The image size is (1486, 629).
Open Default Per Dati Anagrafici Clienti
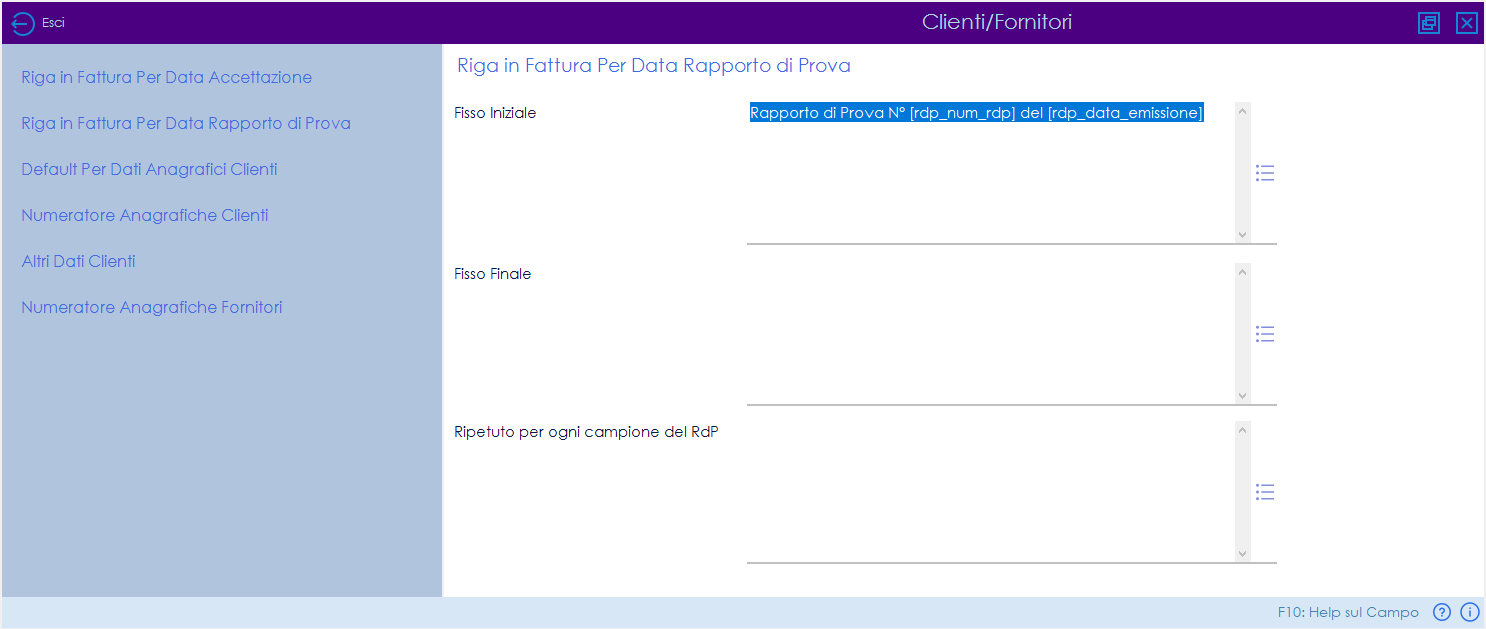point(150,169)
